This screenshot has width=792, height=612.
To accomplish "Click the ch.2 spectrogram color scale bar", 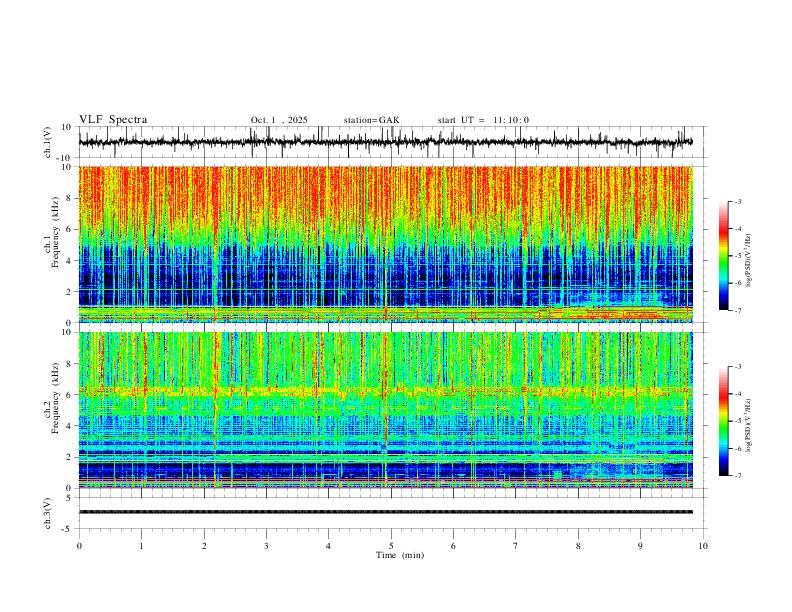I will (x=723, y=421).
